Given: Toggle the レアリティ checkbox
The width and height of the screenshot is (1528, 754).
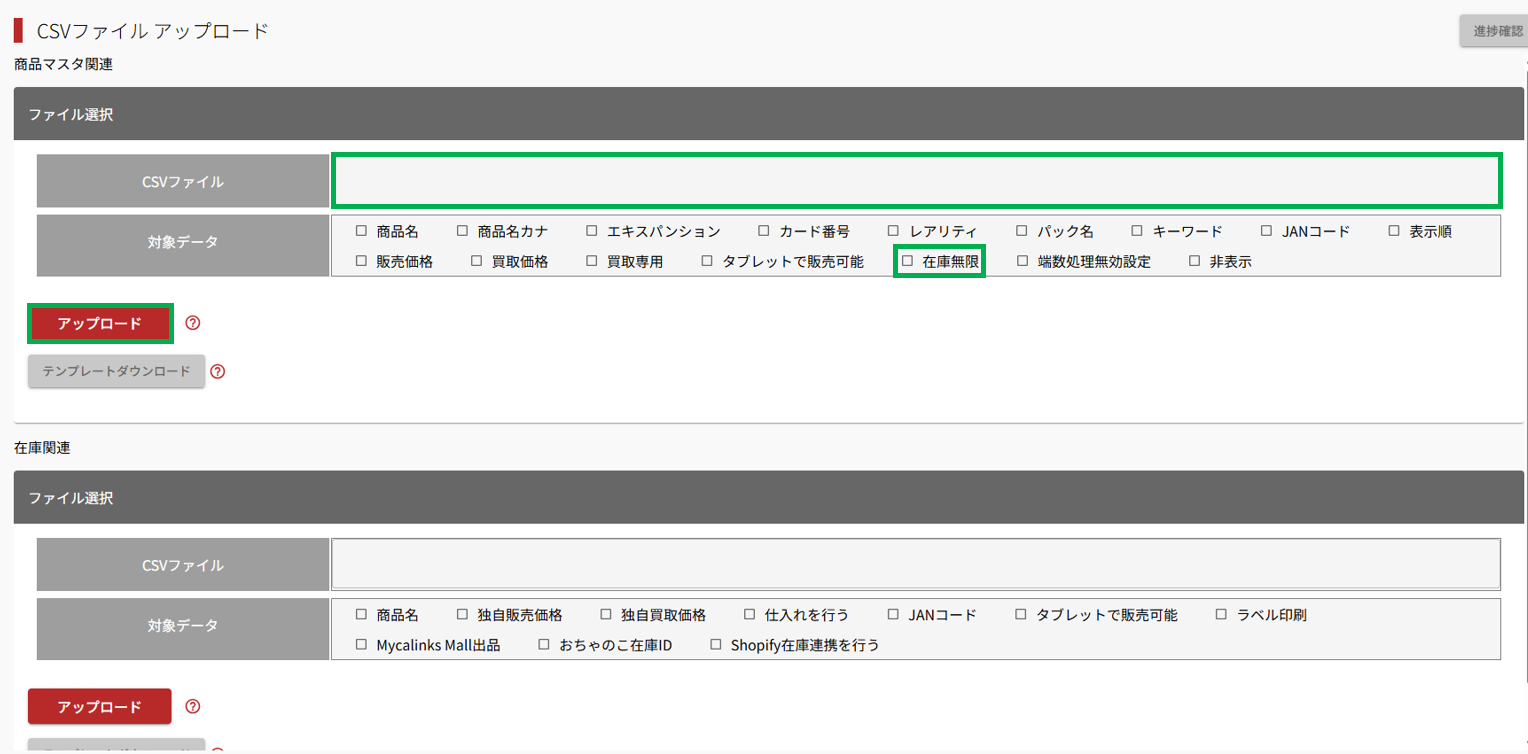Looking at the screenshot, I should (x=894, y=231).
